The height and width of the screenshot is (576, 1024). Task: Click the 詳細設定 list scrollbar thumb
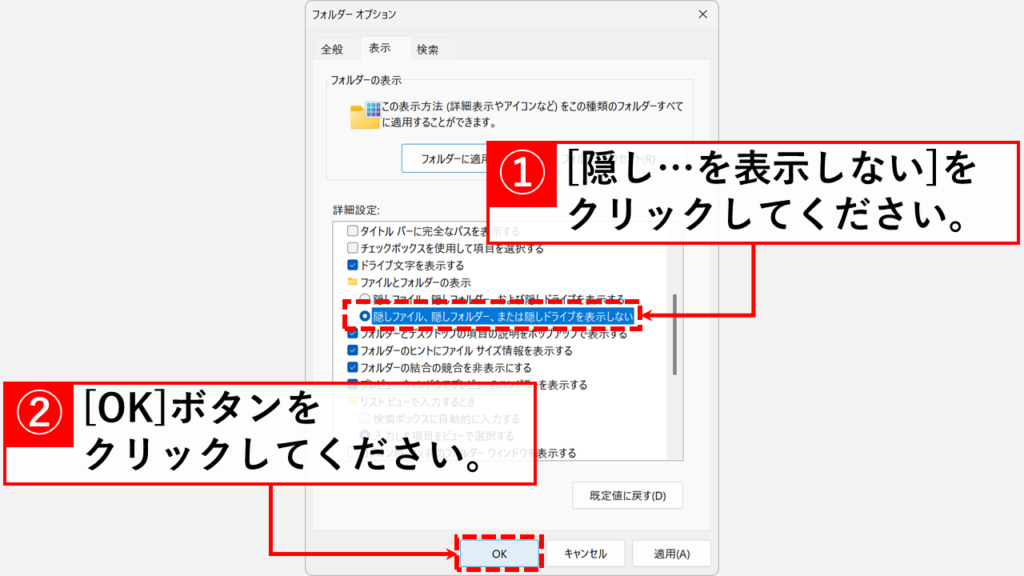(x=675, y=334)
